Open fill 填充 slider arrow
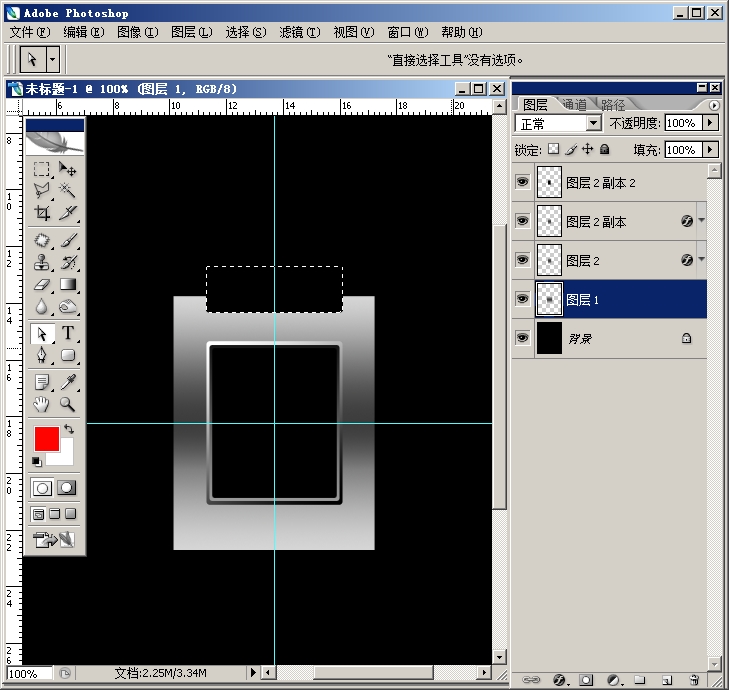 [710, 149]
